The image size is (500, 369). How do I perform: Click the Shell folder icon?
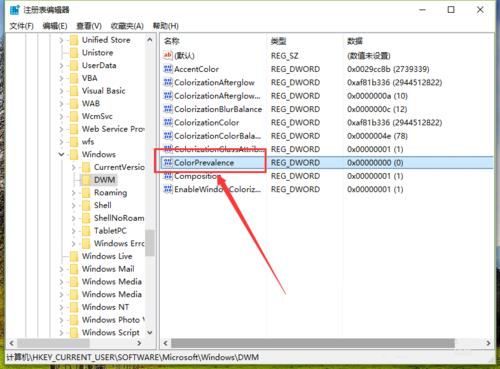click(86, 205)
